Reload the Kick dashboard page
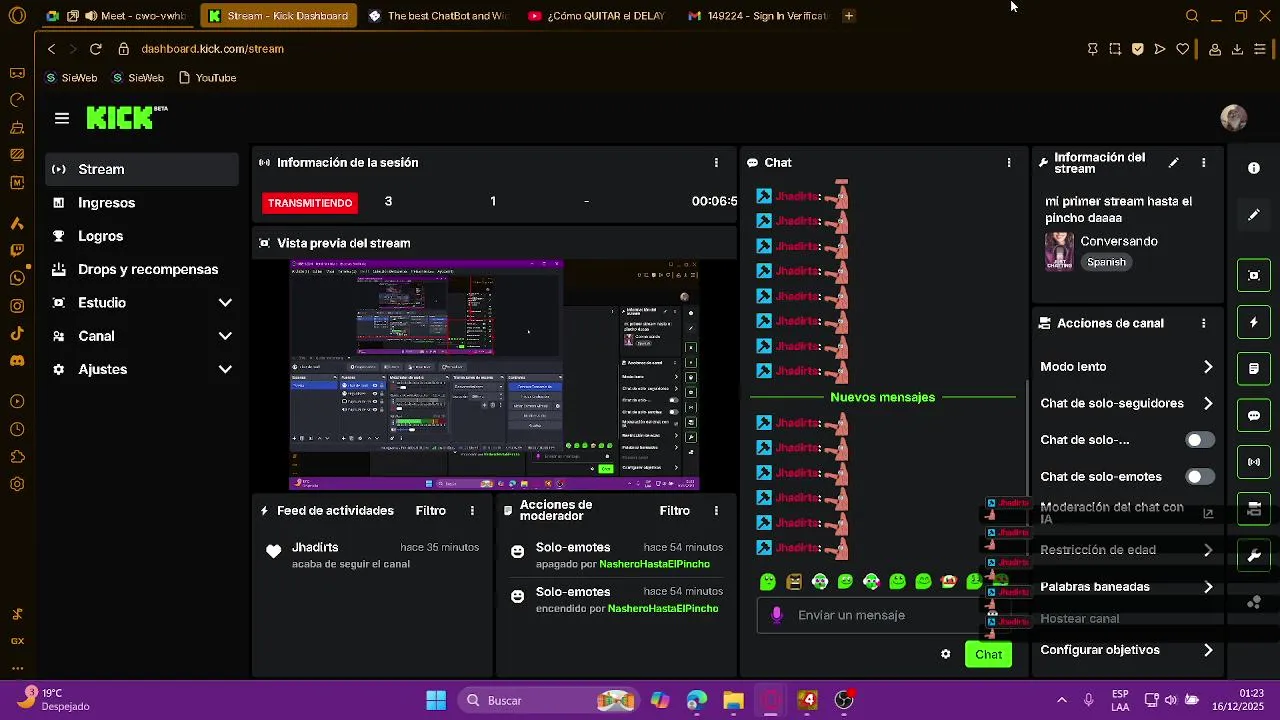1280x720 pixels. click(x=96, y=48)
